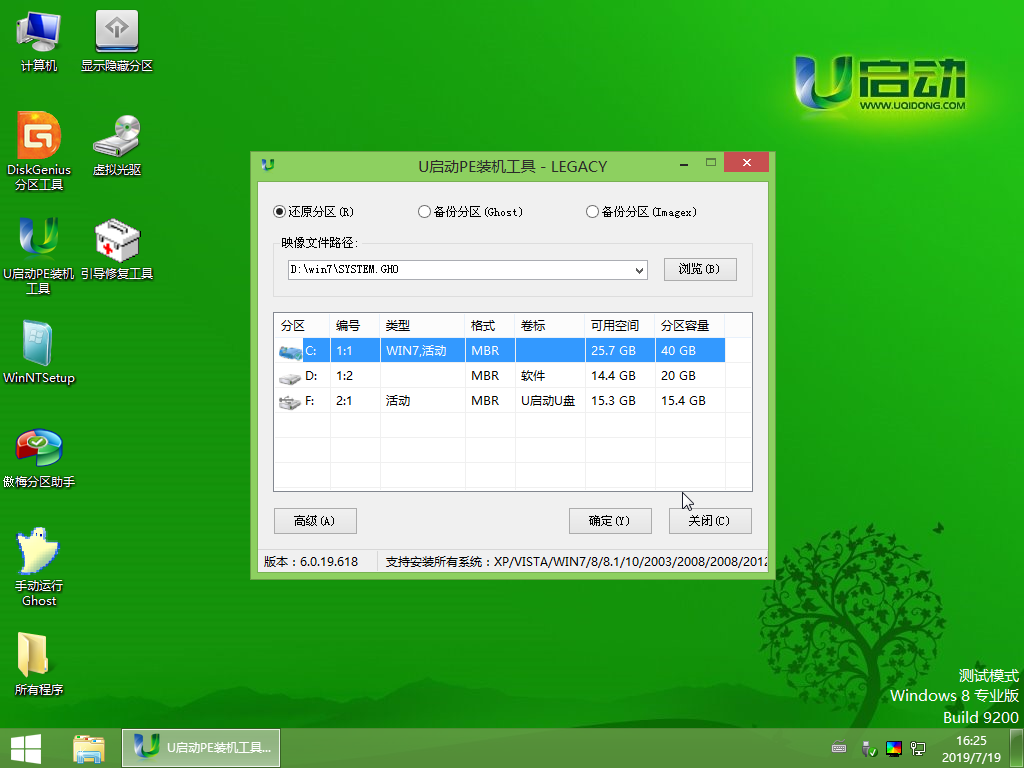Image resolution: width=1024 pixels, height=768 pixels.
Task: Click the on-screen keyboard tray icon
Action: (839, 748)
